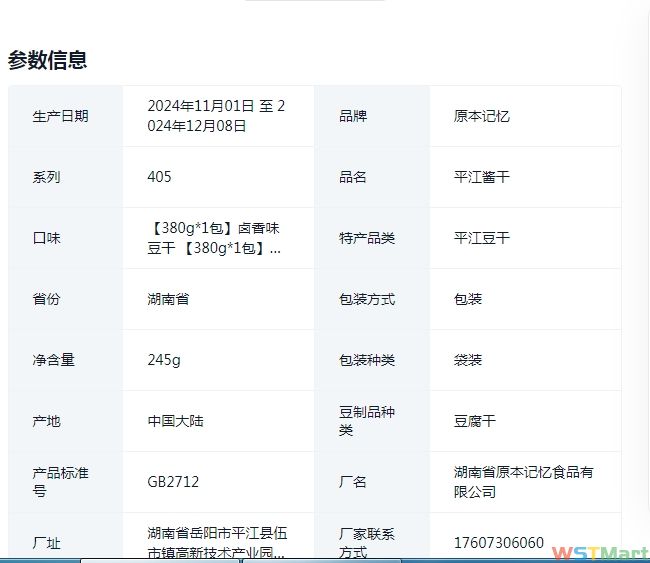Click the 包装方式 label cell
Image resolution: width=650 pixels, height=563 pixels.
[x=367, y=299]
